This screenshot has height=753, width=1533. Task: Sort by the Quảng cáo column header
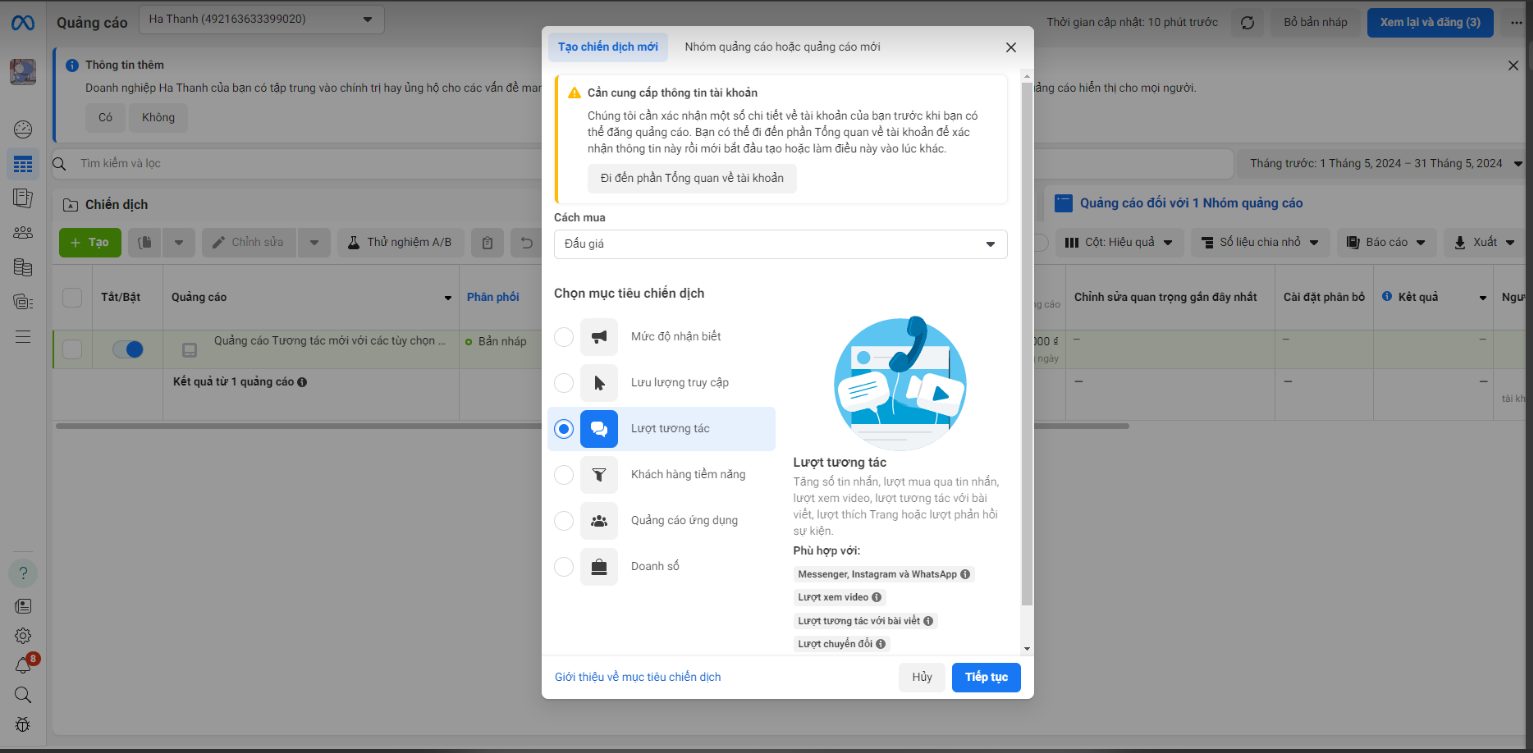point(310,298)
